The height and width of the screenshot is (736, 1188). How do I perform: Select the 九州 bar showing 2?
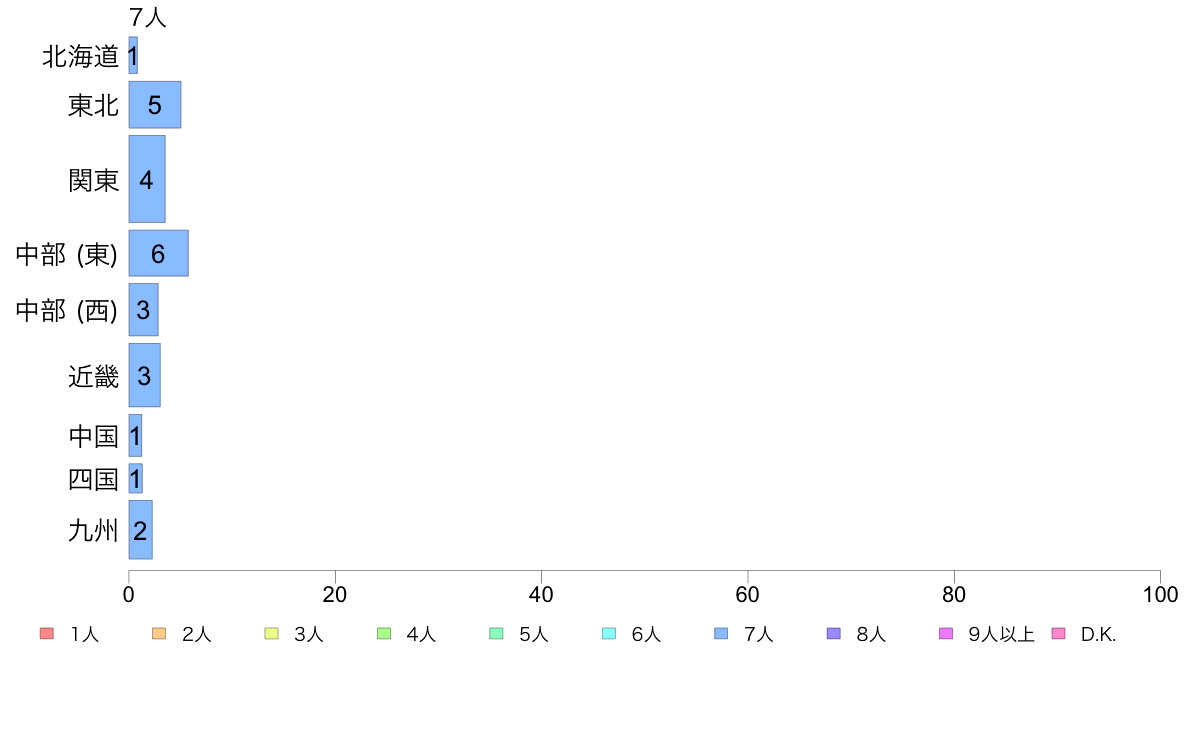click(140, 530)
